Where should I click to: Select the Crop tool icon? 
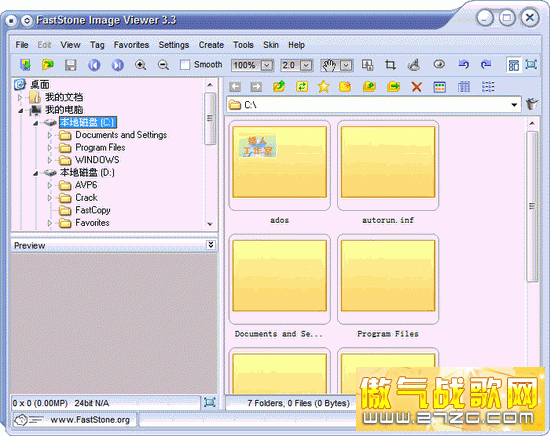click(x=390, y=65)
